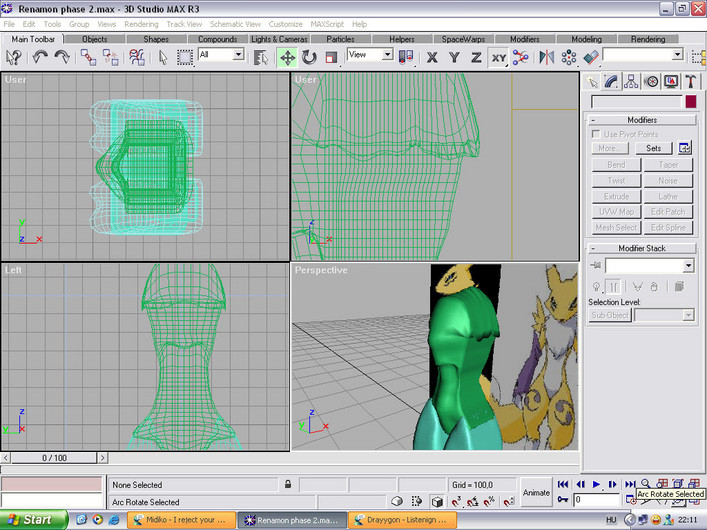Open the Display command panel
707x530 pixels.
pyautogui.click(x=670, y=82)
